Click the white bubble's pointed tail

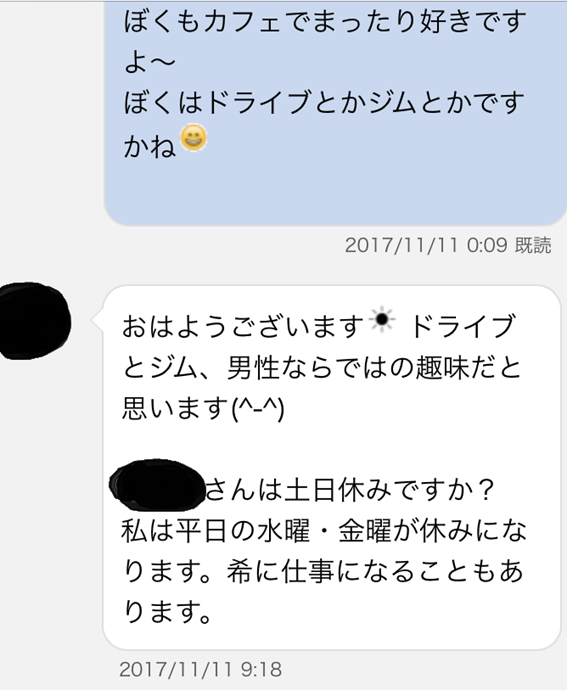98,320
